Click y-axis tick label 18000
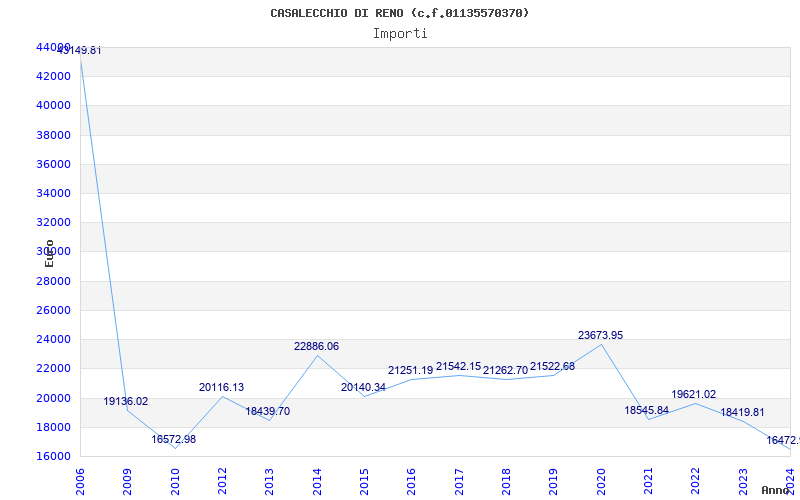The image size is (800, 500). tap(54, 427)
